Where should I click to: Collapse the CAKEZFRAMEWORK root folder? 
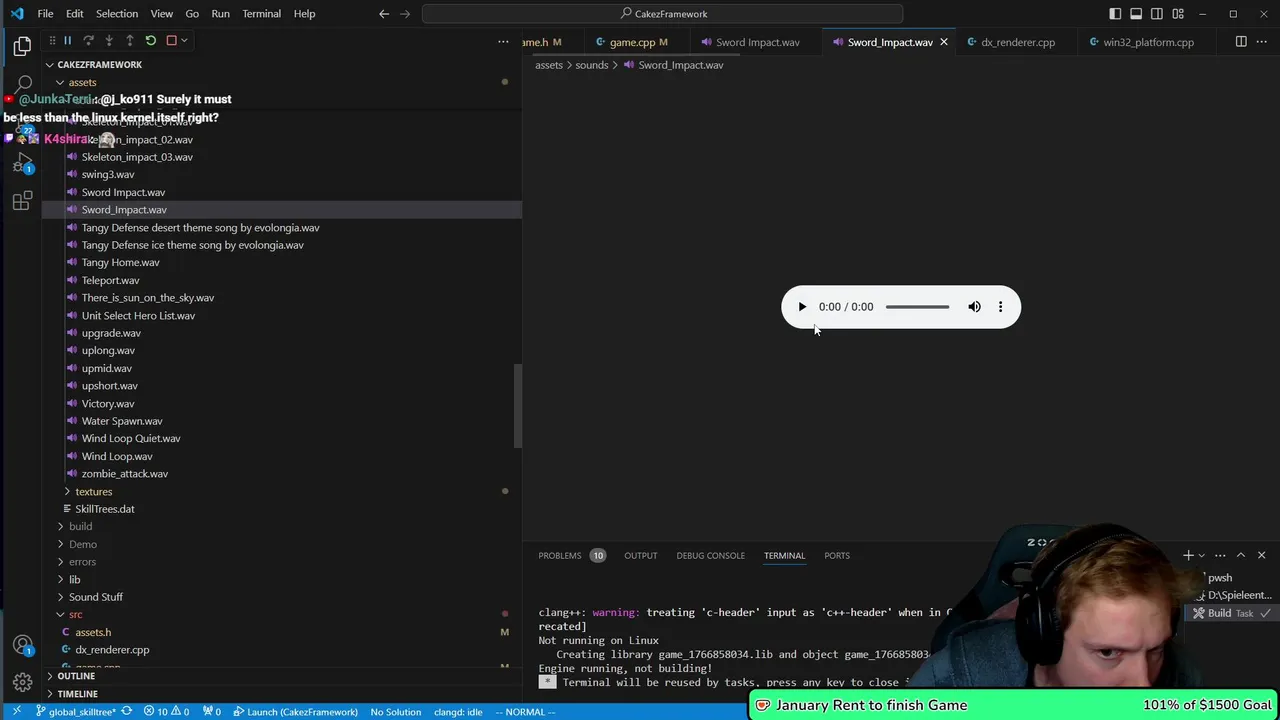point(99,64)
